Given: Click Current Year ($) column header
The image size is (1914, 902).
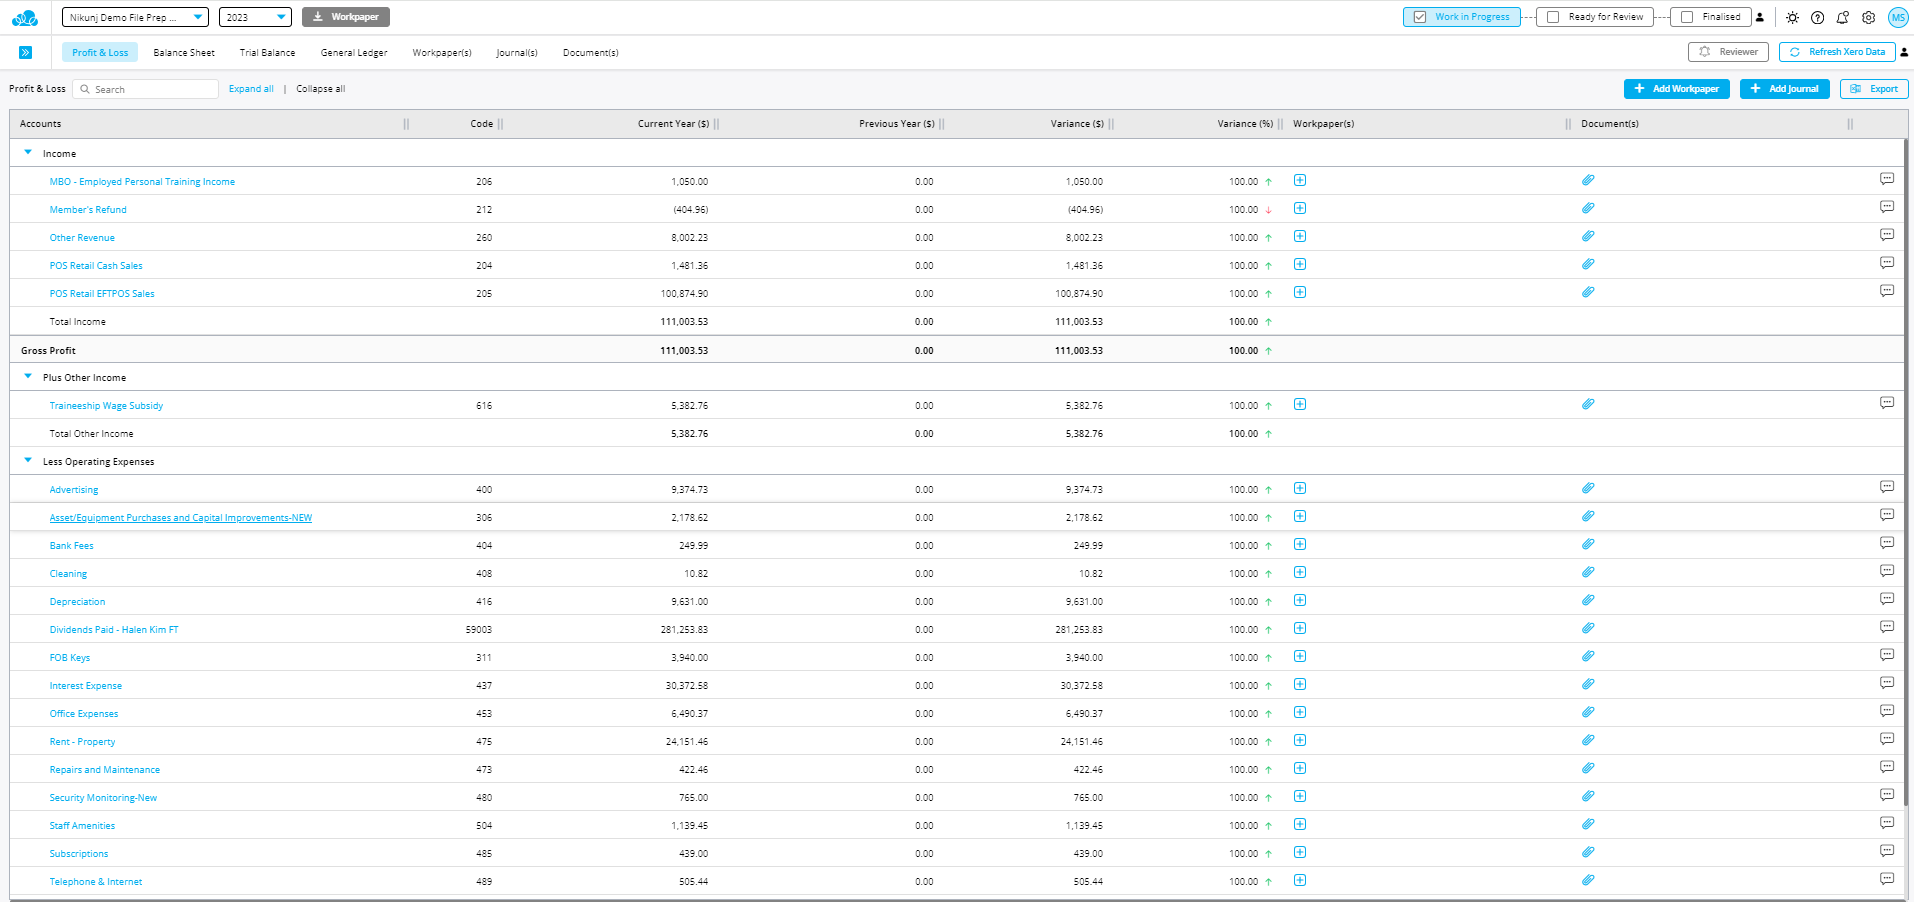Looking at the screenshot, I should 673,124.
